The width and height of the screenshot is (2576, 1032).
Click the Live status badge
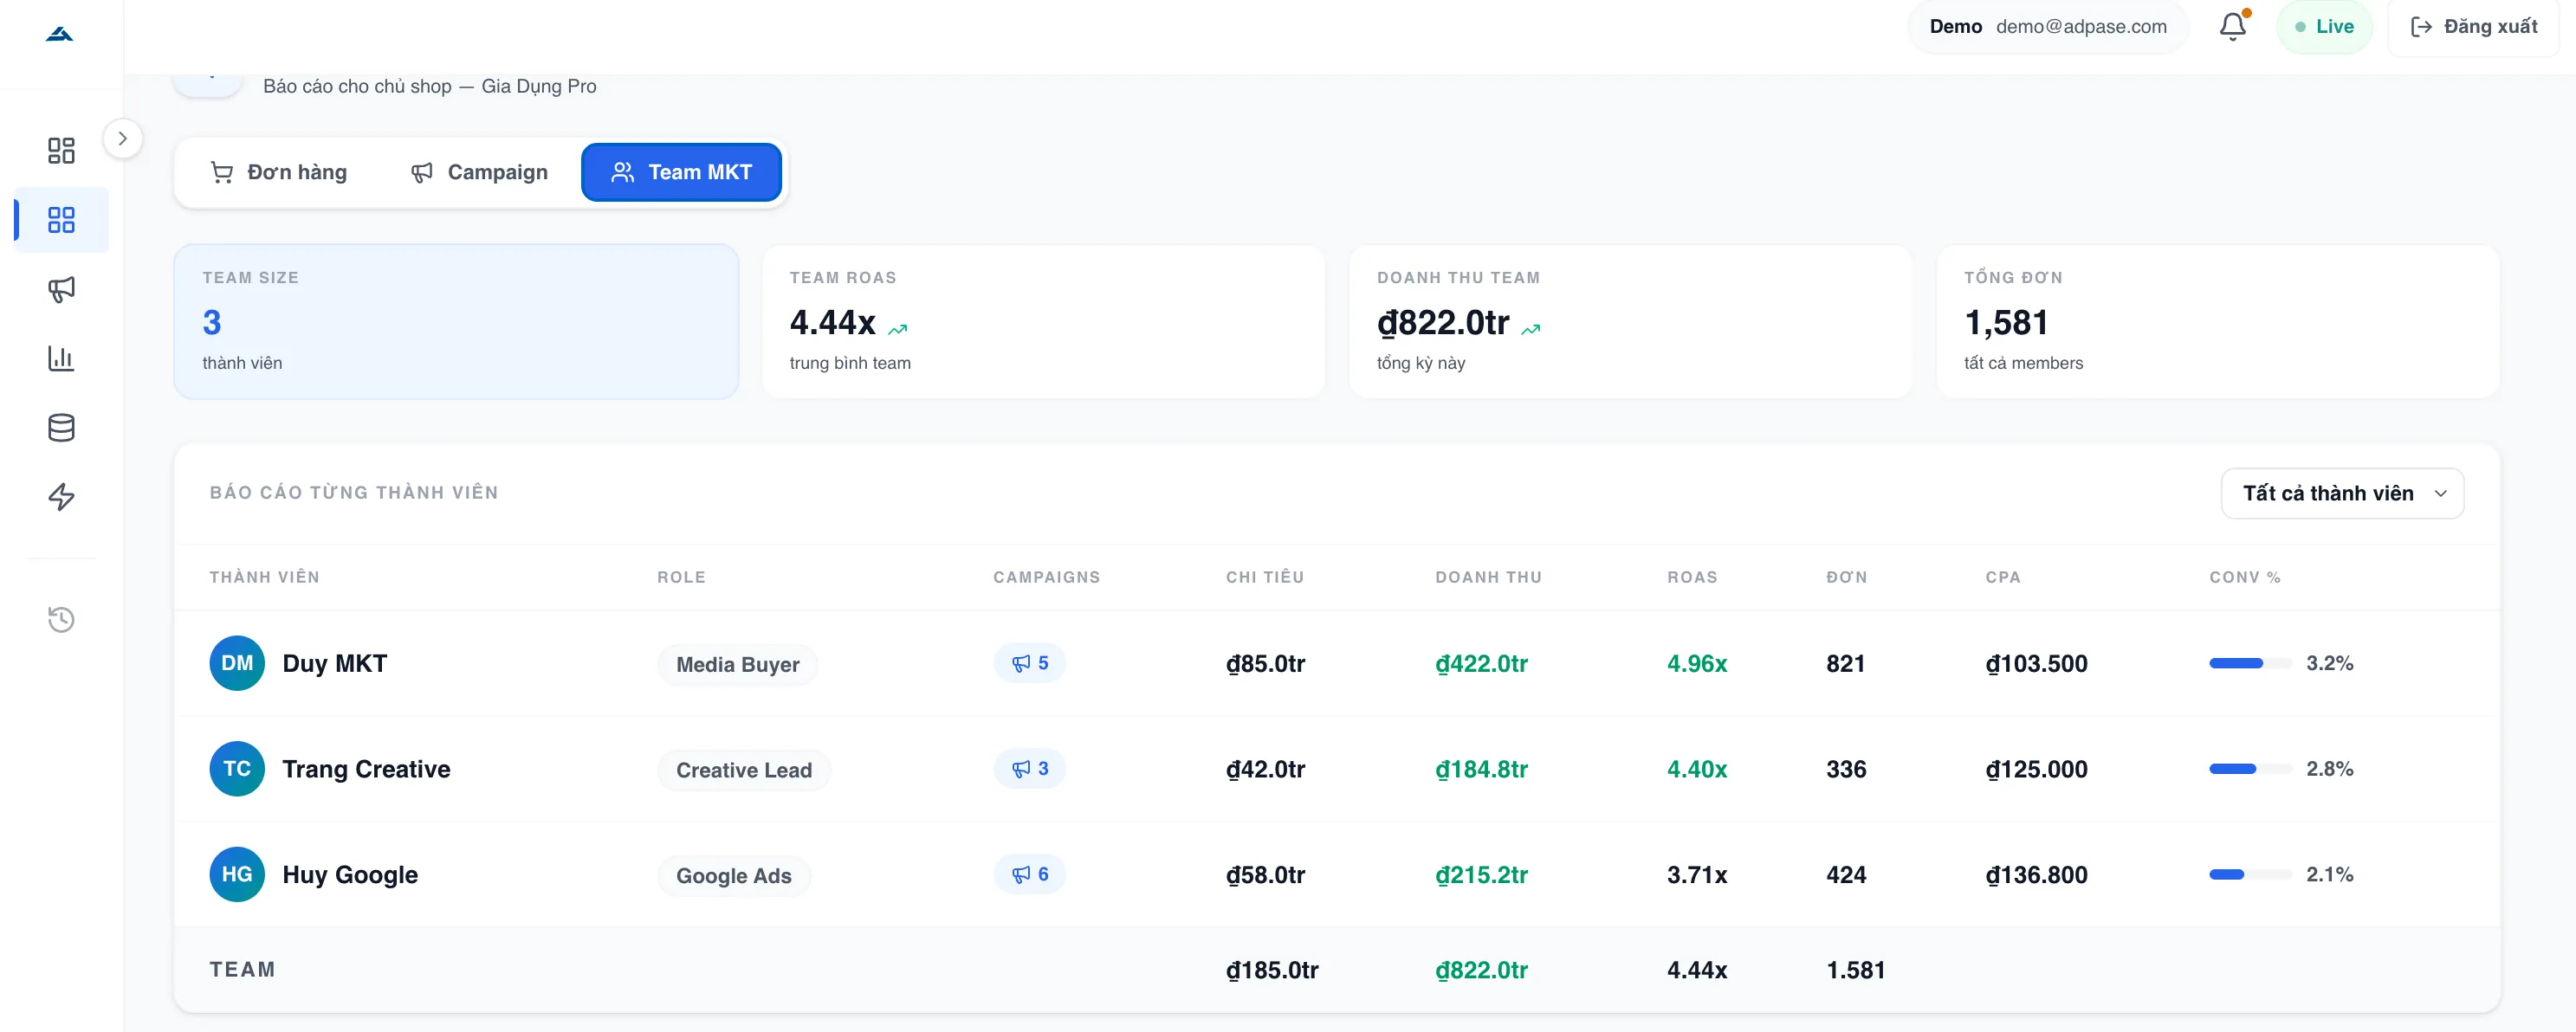point(2323,27)
